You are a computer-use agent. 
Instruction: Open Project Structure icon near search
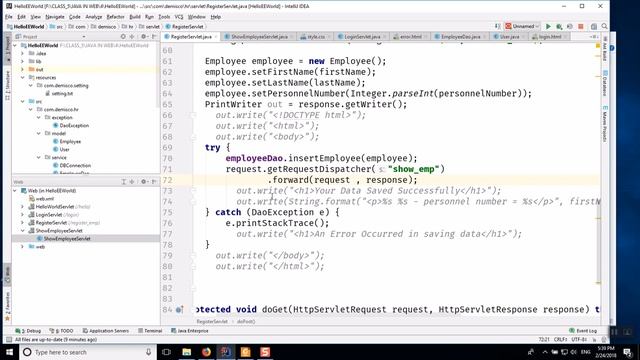pos(594,26)
